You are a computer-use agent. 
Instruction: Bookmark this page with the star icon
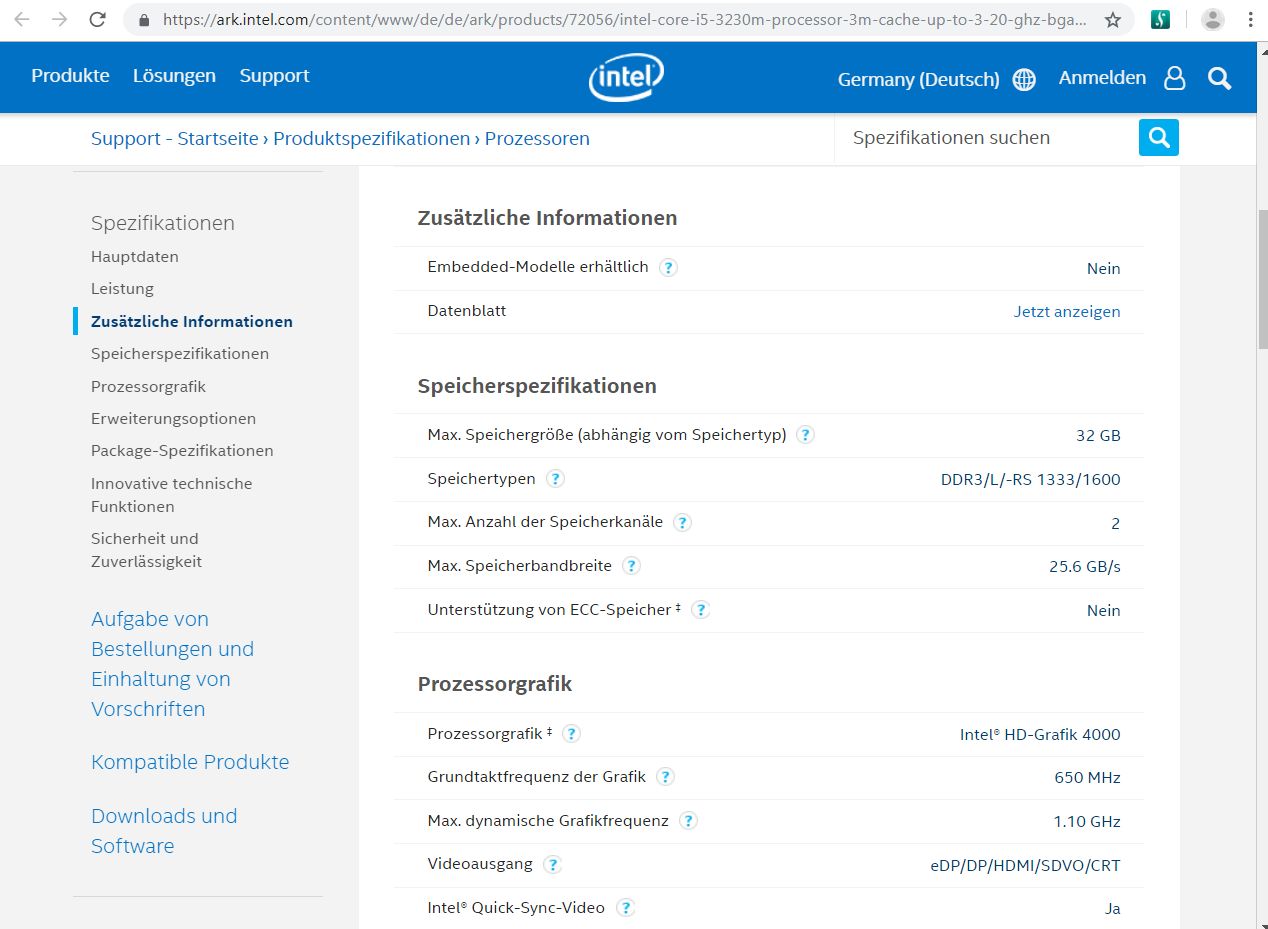coord(1113,19)
